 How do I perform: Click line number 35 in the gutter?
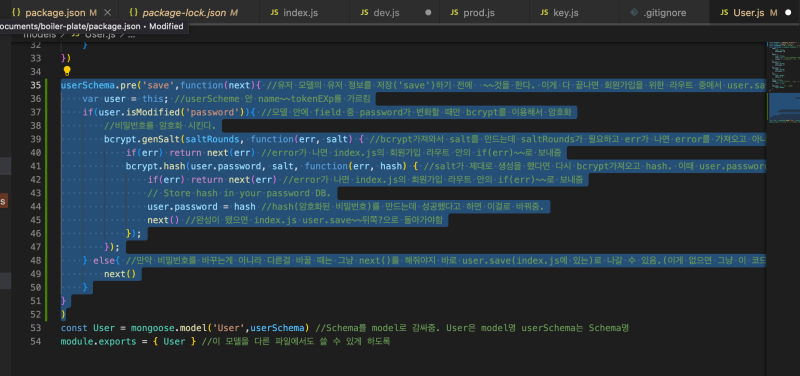[x=36, y=85]
